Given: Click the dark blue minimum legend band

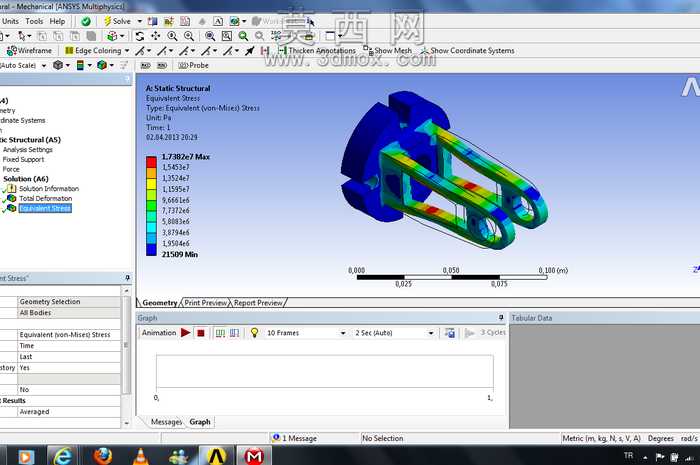Looking at the screenshot, I should pos(151,250).
